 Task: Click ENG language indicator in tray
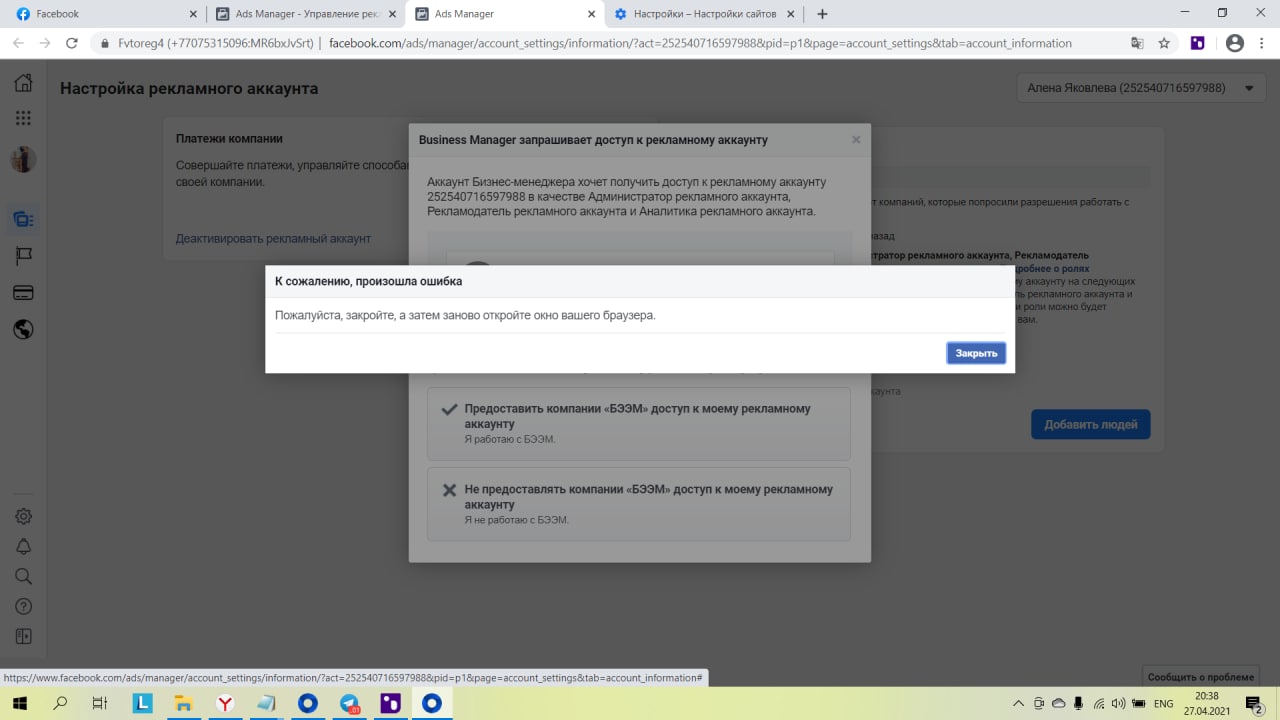(x=1163, y=703)
